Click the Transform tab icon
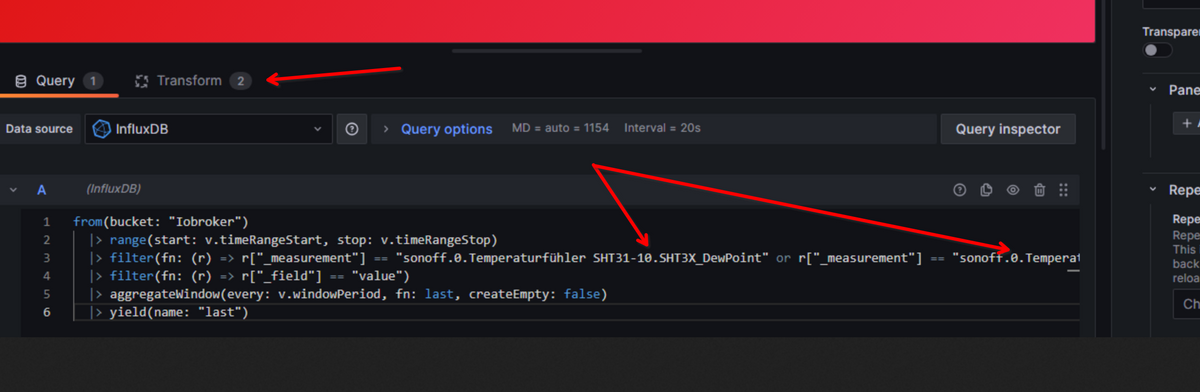 142,81
